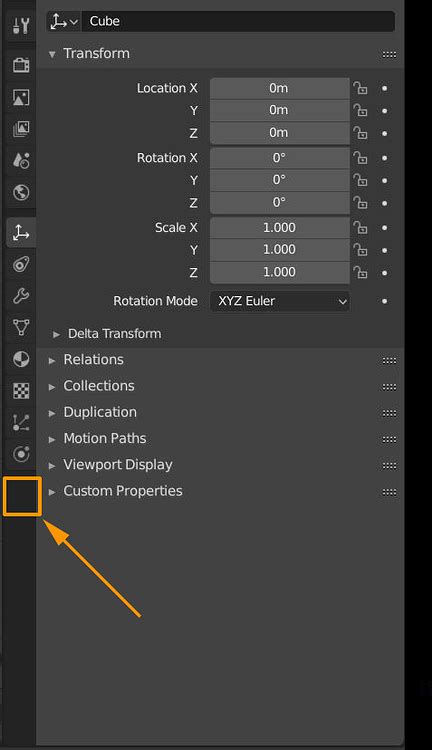Image resolution: width=432 pixels, height=750 pixels.
Task: Open the Tool properties tab
Action: click(21, 26)
